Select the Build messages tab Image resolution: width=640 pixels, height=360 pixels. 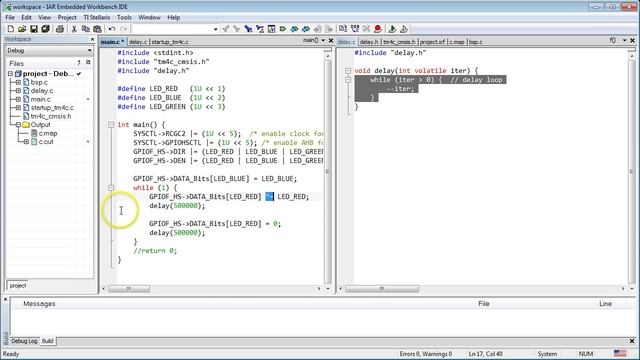click(x=48, y=341)
